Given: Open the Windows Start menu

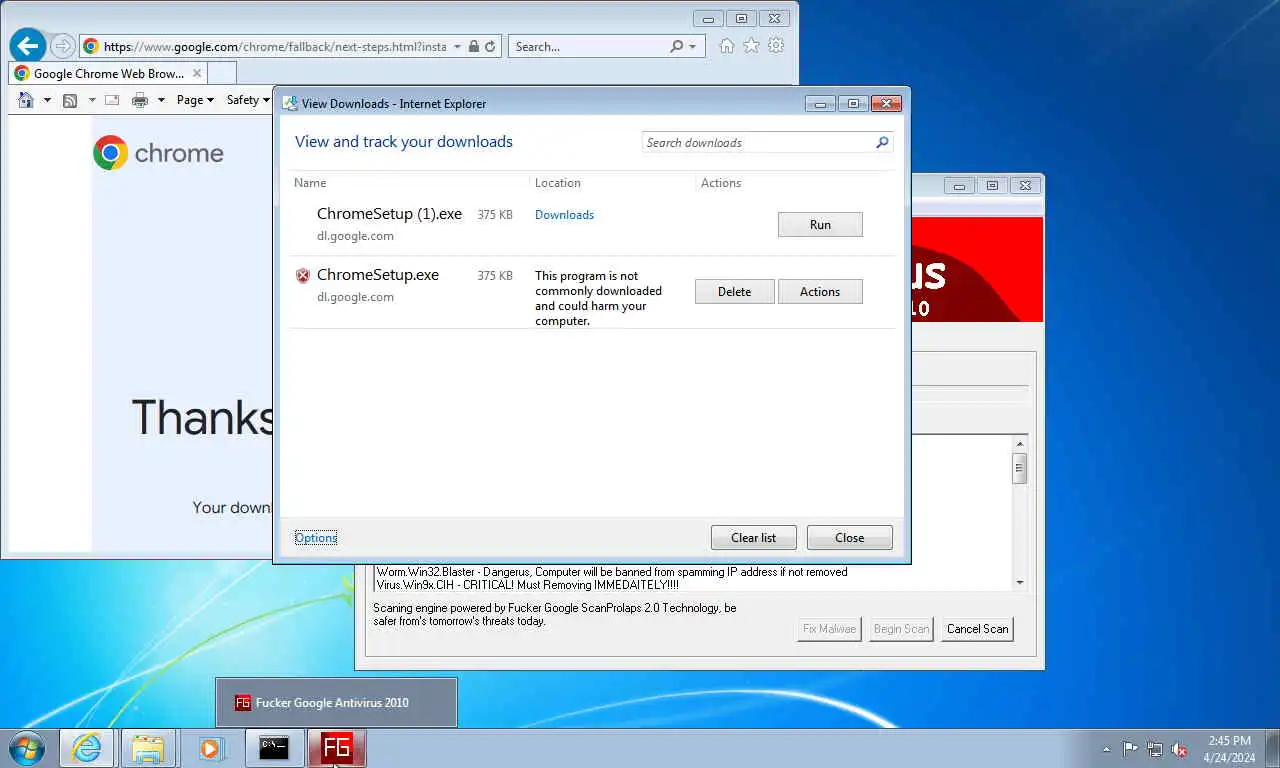Looking at the screenshot, I should pyautogui.click(x=27, y=748).
